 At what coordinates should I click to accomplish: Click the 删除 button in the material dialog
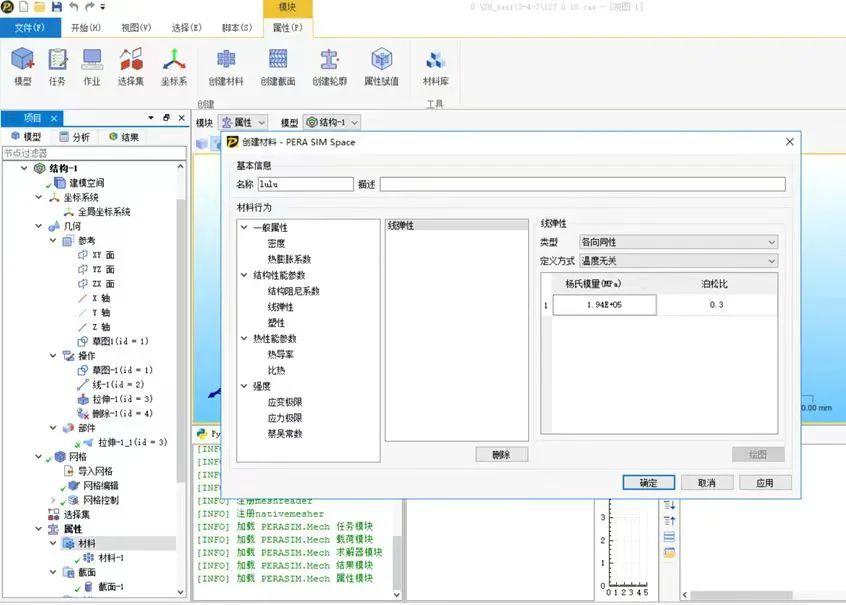click(x=501, y=453)
